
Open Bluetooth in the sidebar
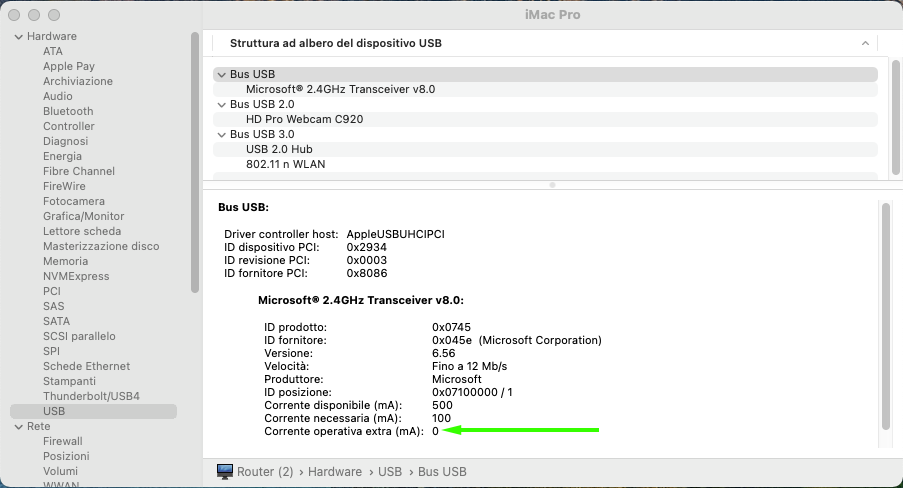pyautogui.click(x=68, y=111)
